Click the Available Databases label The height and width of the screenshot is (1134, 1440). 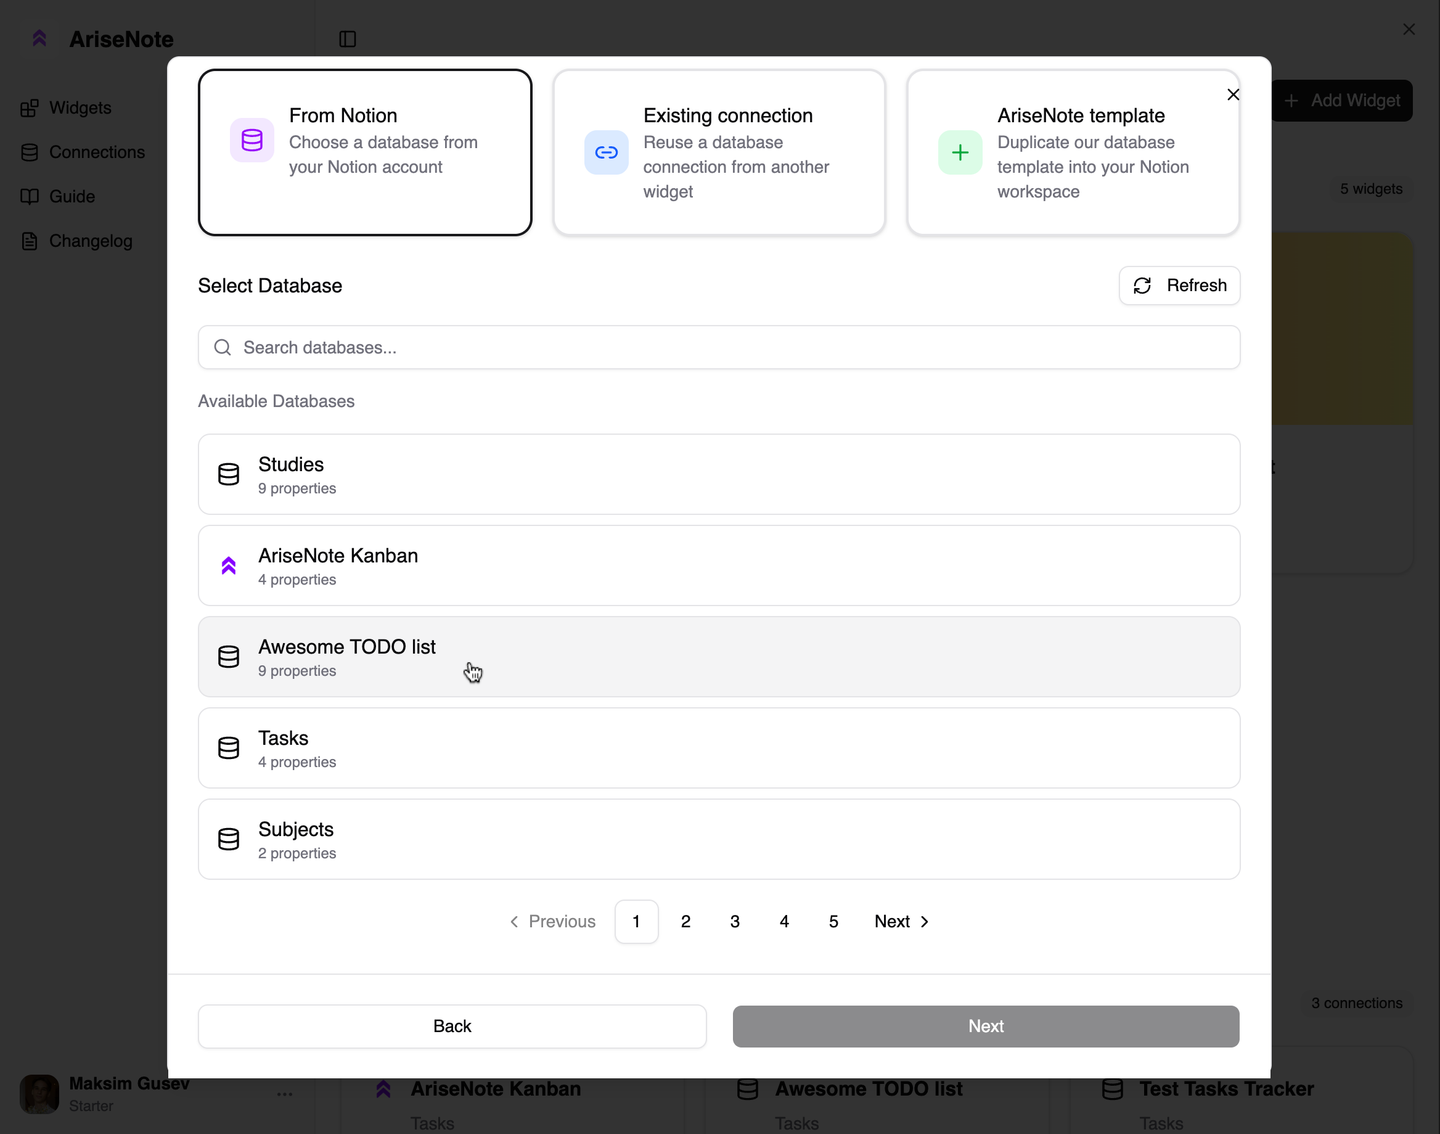pos(276,401)
